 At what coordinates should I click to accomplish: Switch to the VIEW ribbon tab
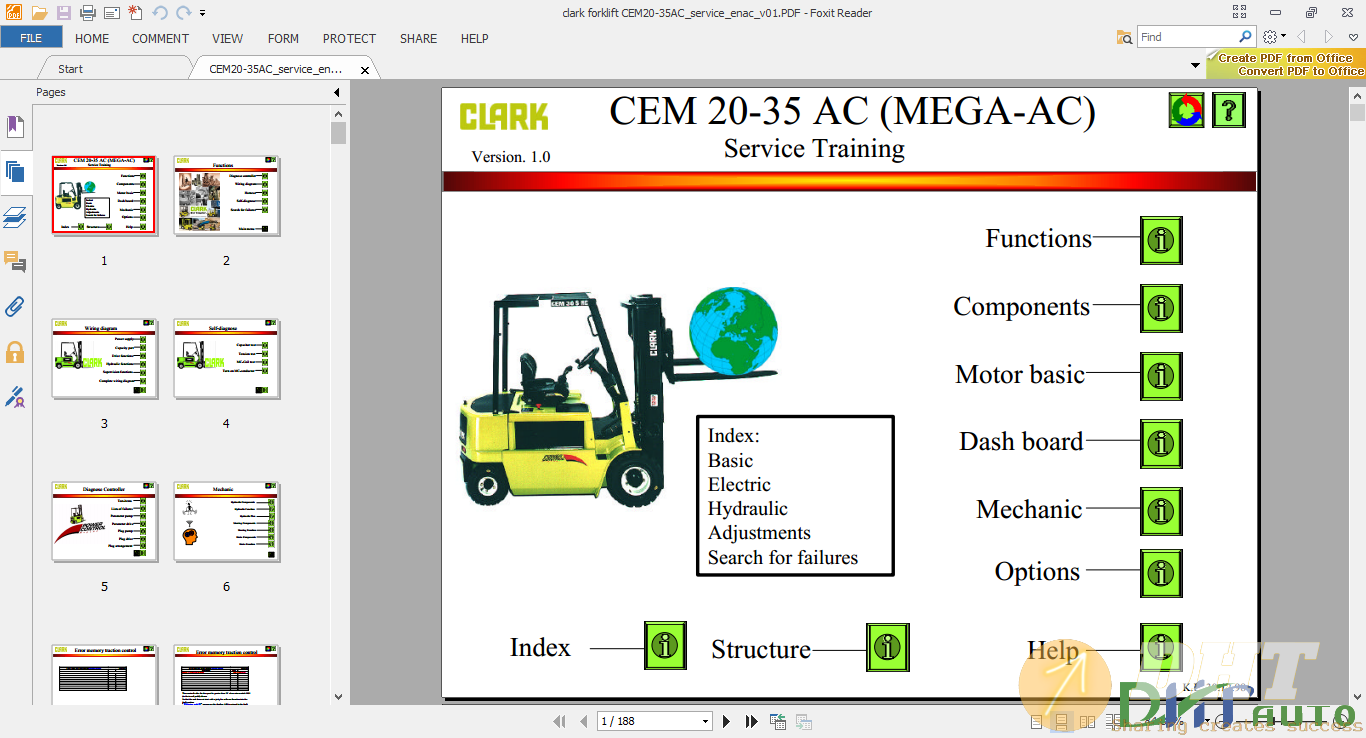[227, 38]
